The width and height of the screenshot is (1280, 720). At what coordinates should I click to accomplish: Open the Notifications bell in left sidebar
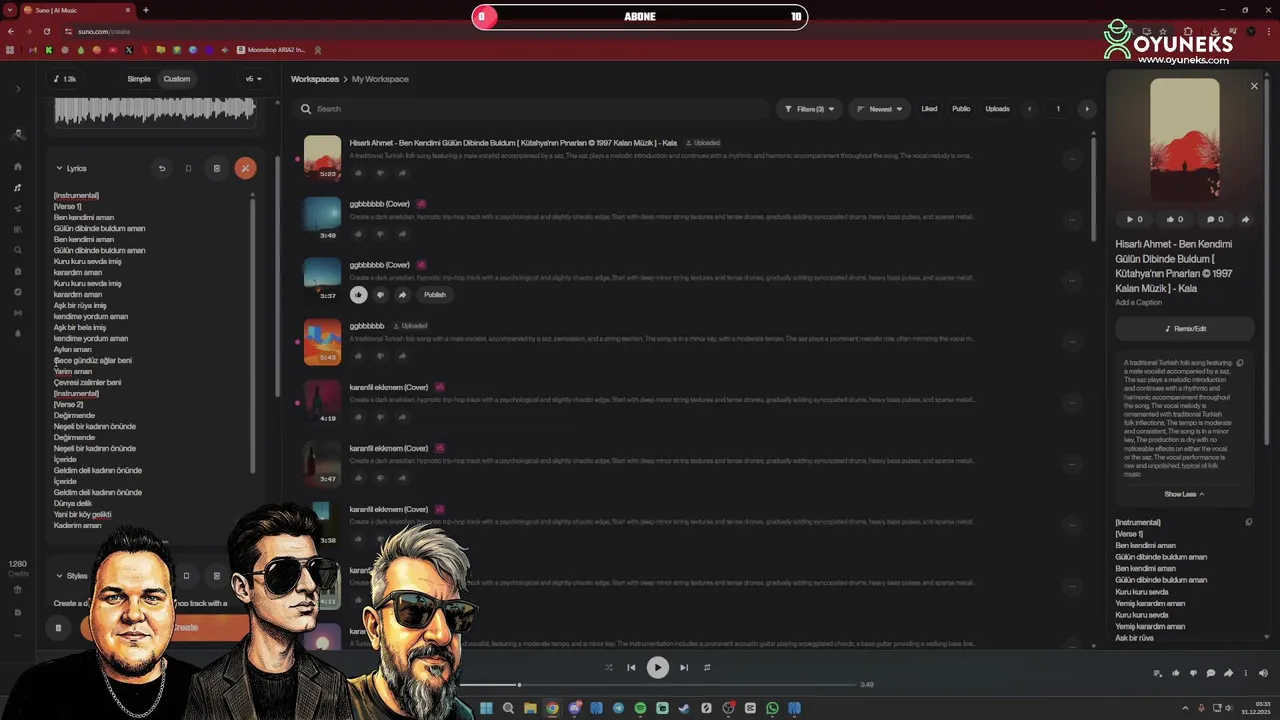click(18, 333)
